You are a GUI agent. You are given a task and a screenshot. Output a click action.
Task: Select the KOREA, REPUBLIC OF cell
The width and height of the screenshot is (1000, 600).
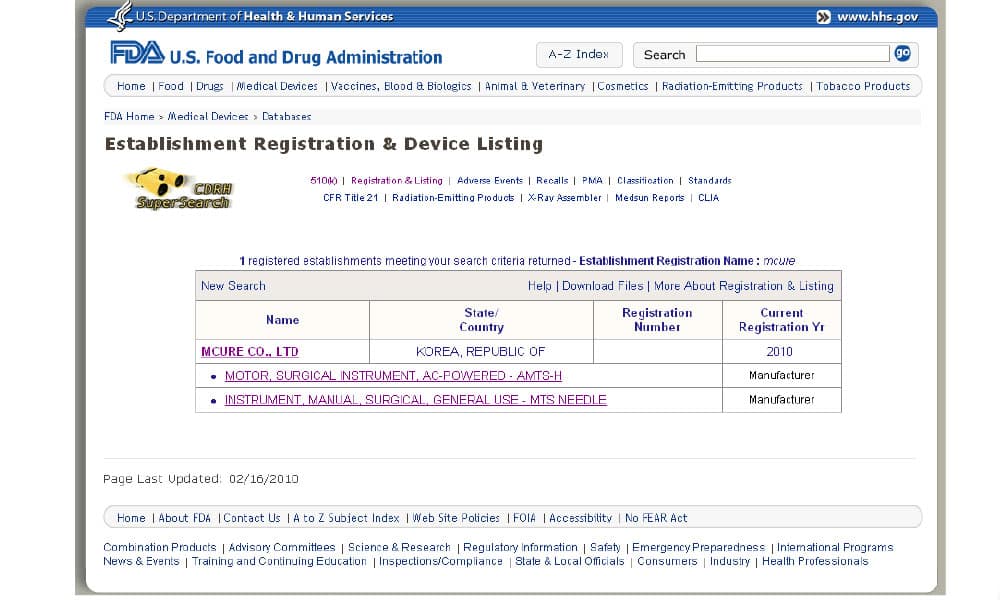[481, 352]
